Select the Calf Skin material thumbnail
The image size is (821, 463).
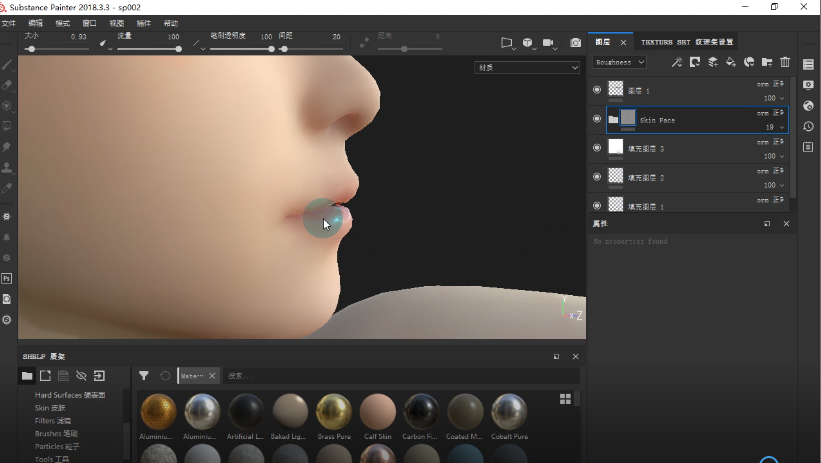(x=378, y=411)
